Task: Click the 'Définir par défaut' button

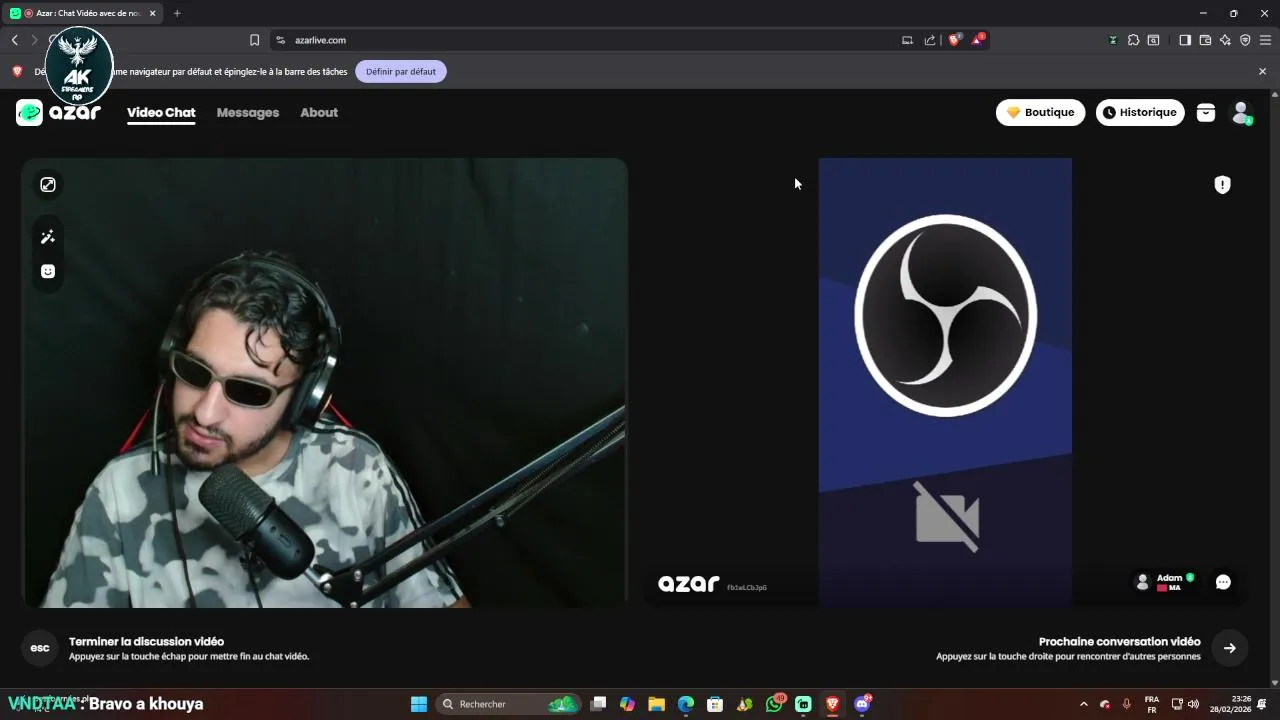Action: pos(401,71)
